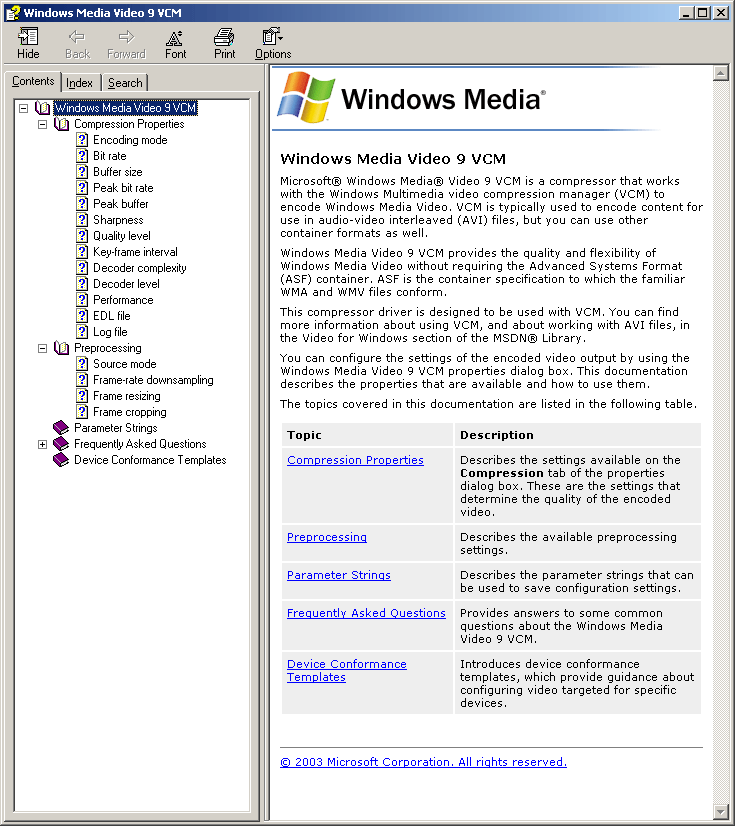
Task: Open the Compression Properties link in the table
Action: [355, 460]
